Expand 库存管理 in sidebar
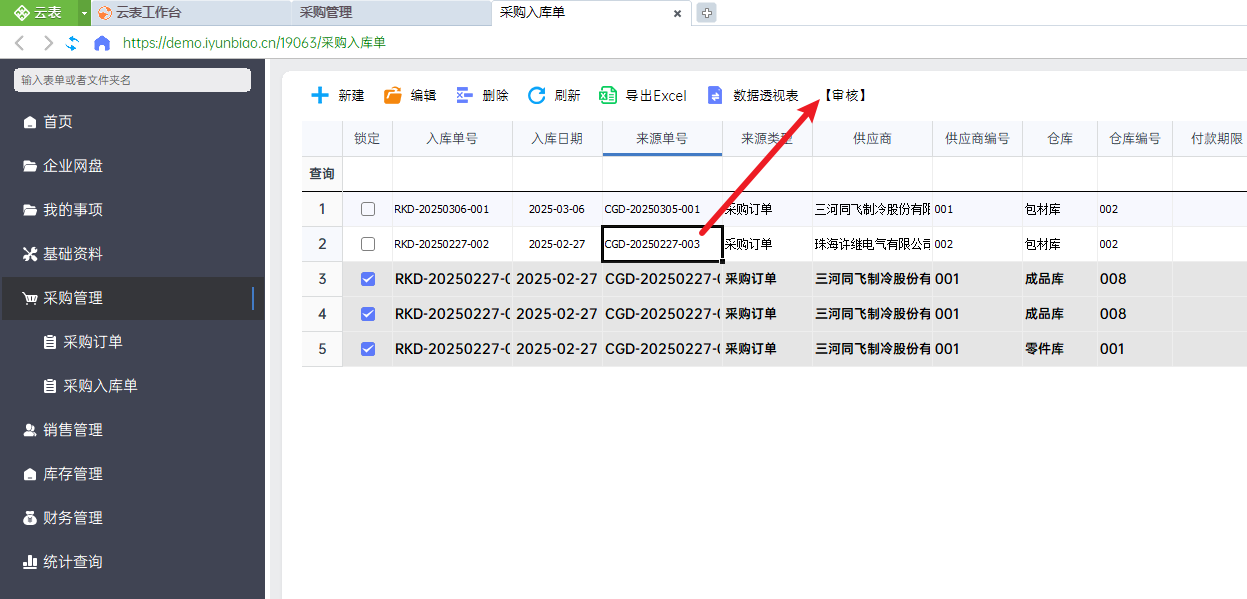Viewport: 1247px width, 599px height. click(x=132, y=474)
